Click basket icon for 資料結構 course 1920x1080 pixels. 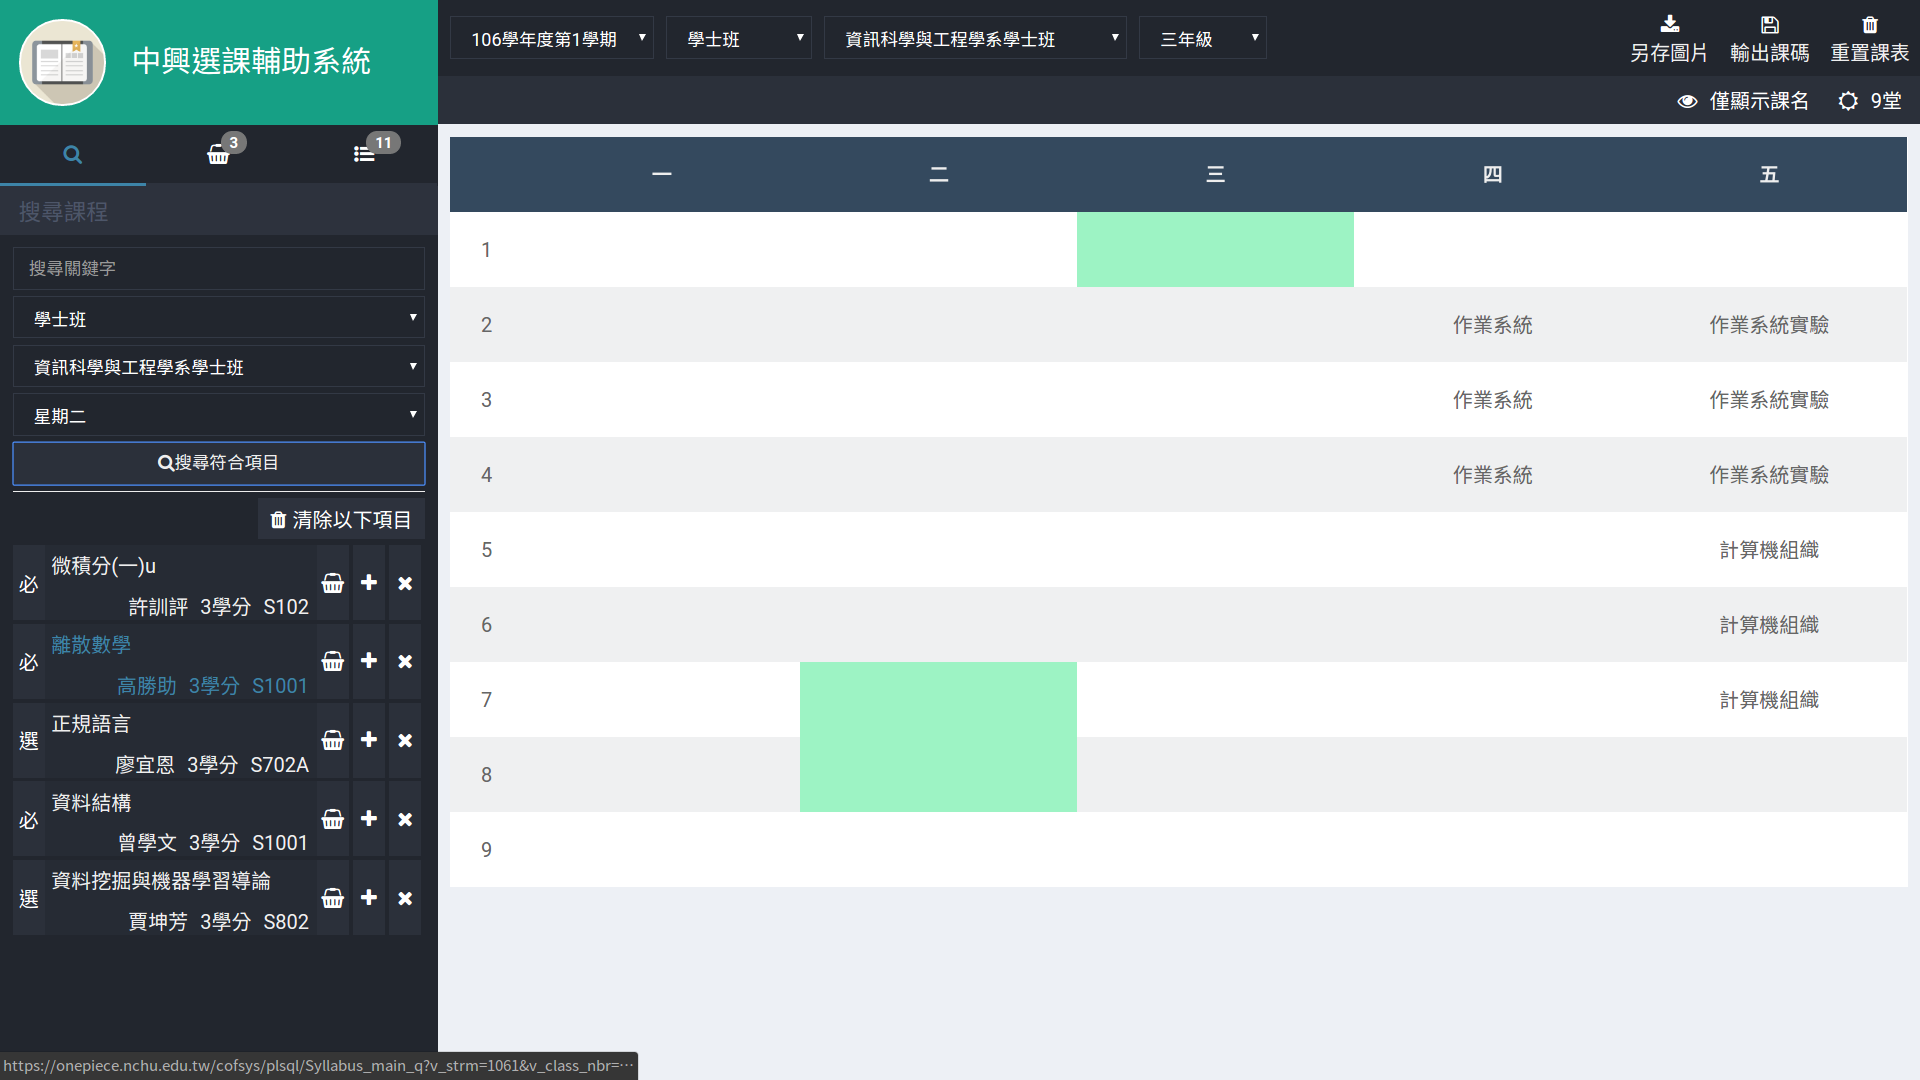click(x=333, y=819)
